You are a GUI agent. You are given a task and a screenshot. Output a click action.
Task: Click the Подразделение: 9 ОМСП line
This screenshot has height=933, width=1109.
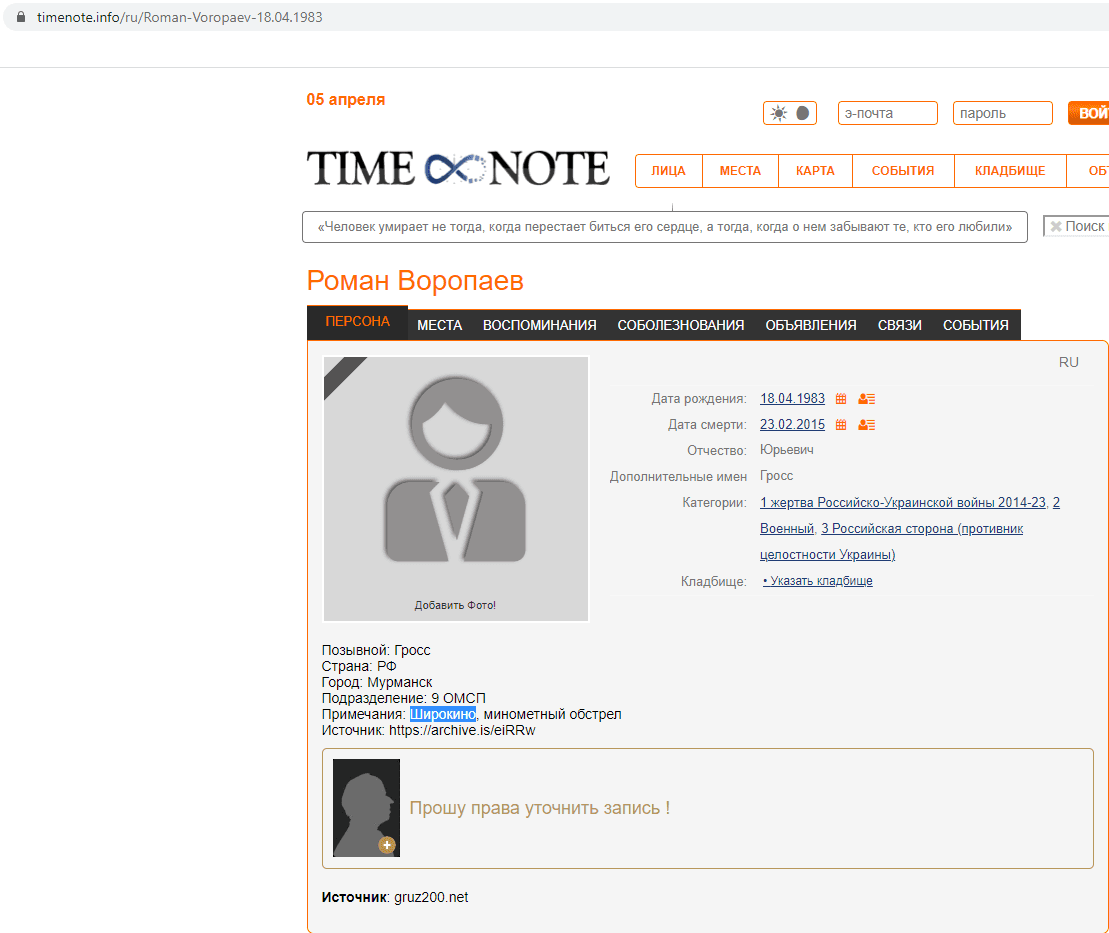point(403,699)
